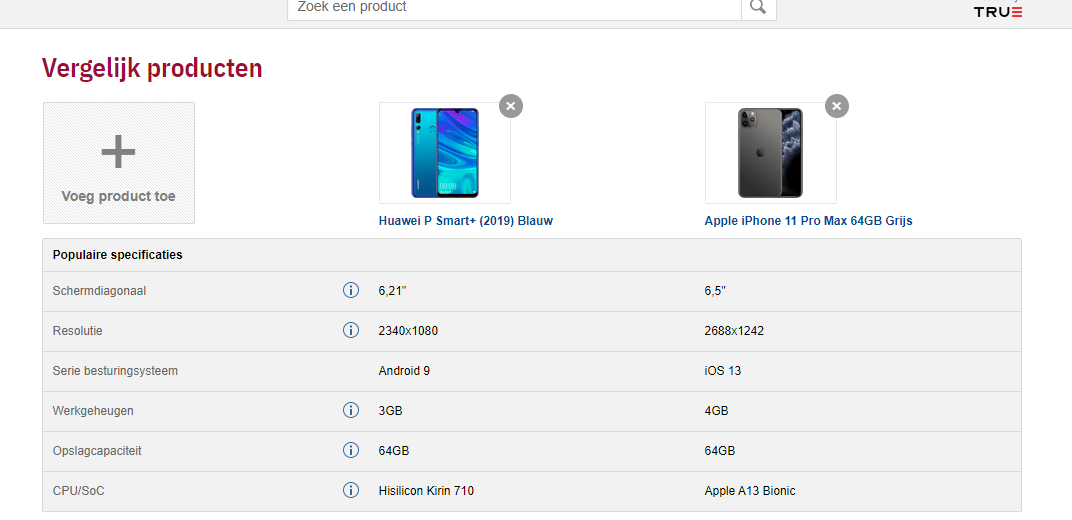
Task: Click the search magnifier icon
Action: (758, 8)
